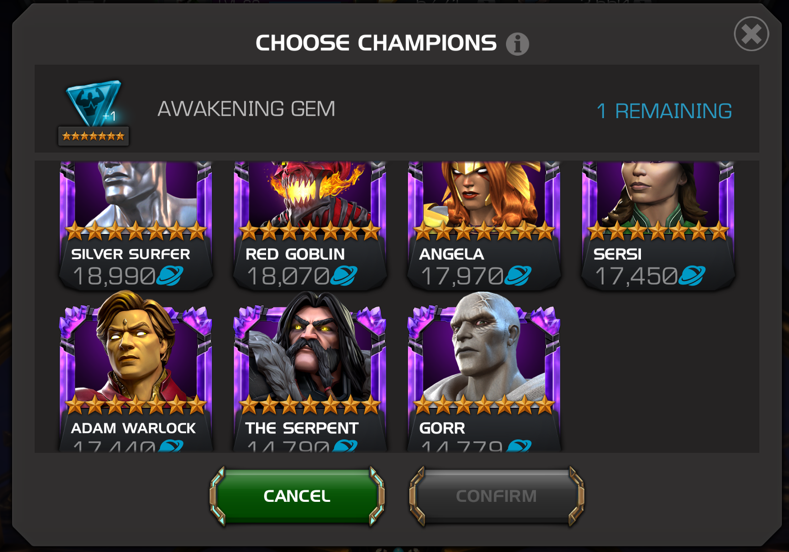Click Angela's cosmic class icon
This screenshot has height=552, width=789.
click(518, 276)
